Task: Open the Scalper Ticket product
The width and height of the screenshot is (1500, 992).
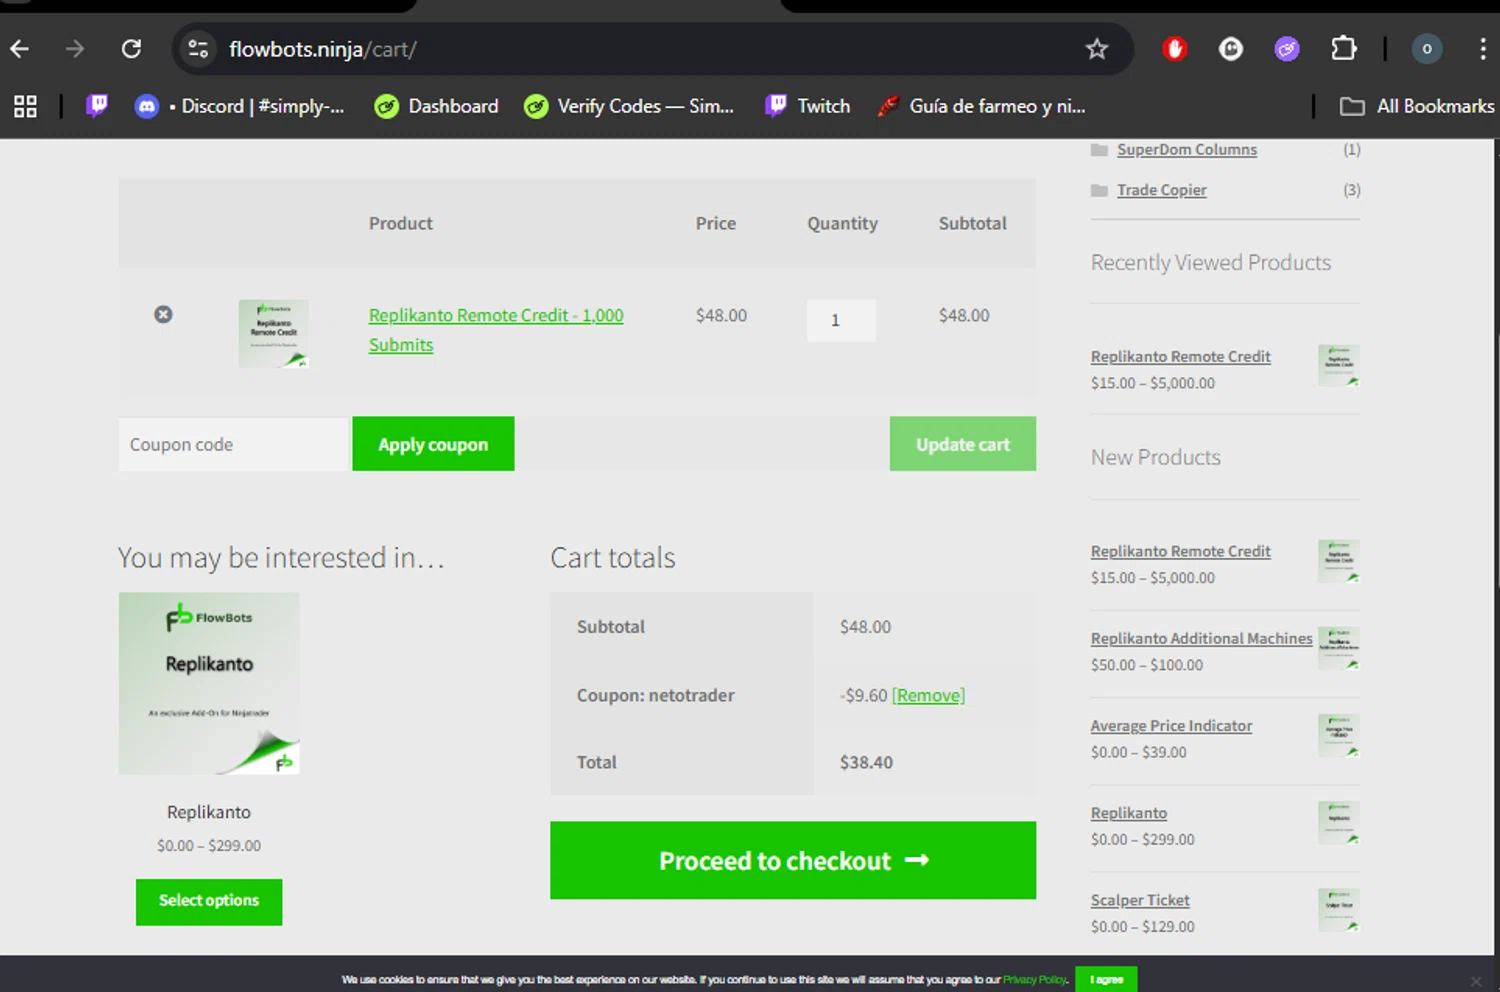Action: (1140, 900)
